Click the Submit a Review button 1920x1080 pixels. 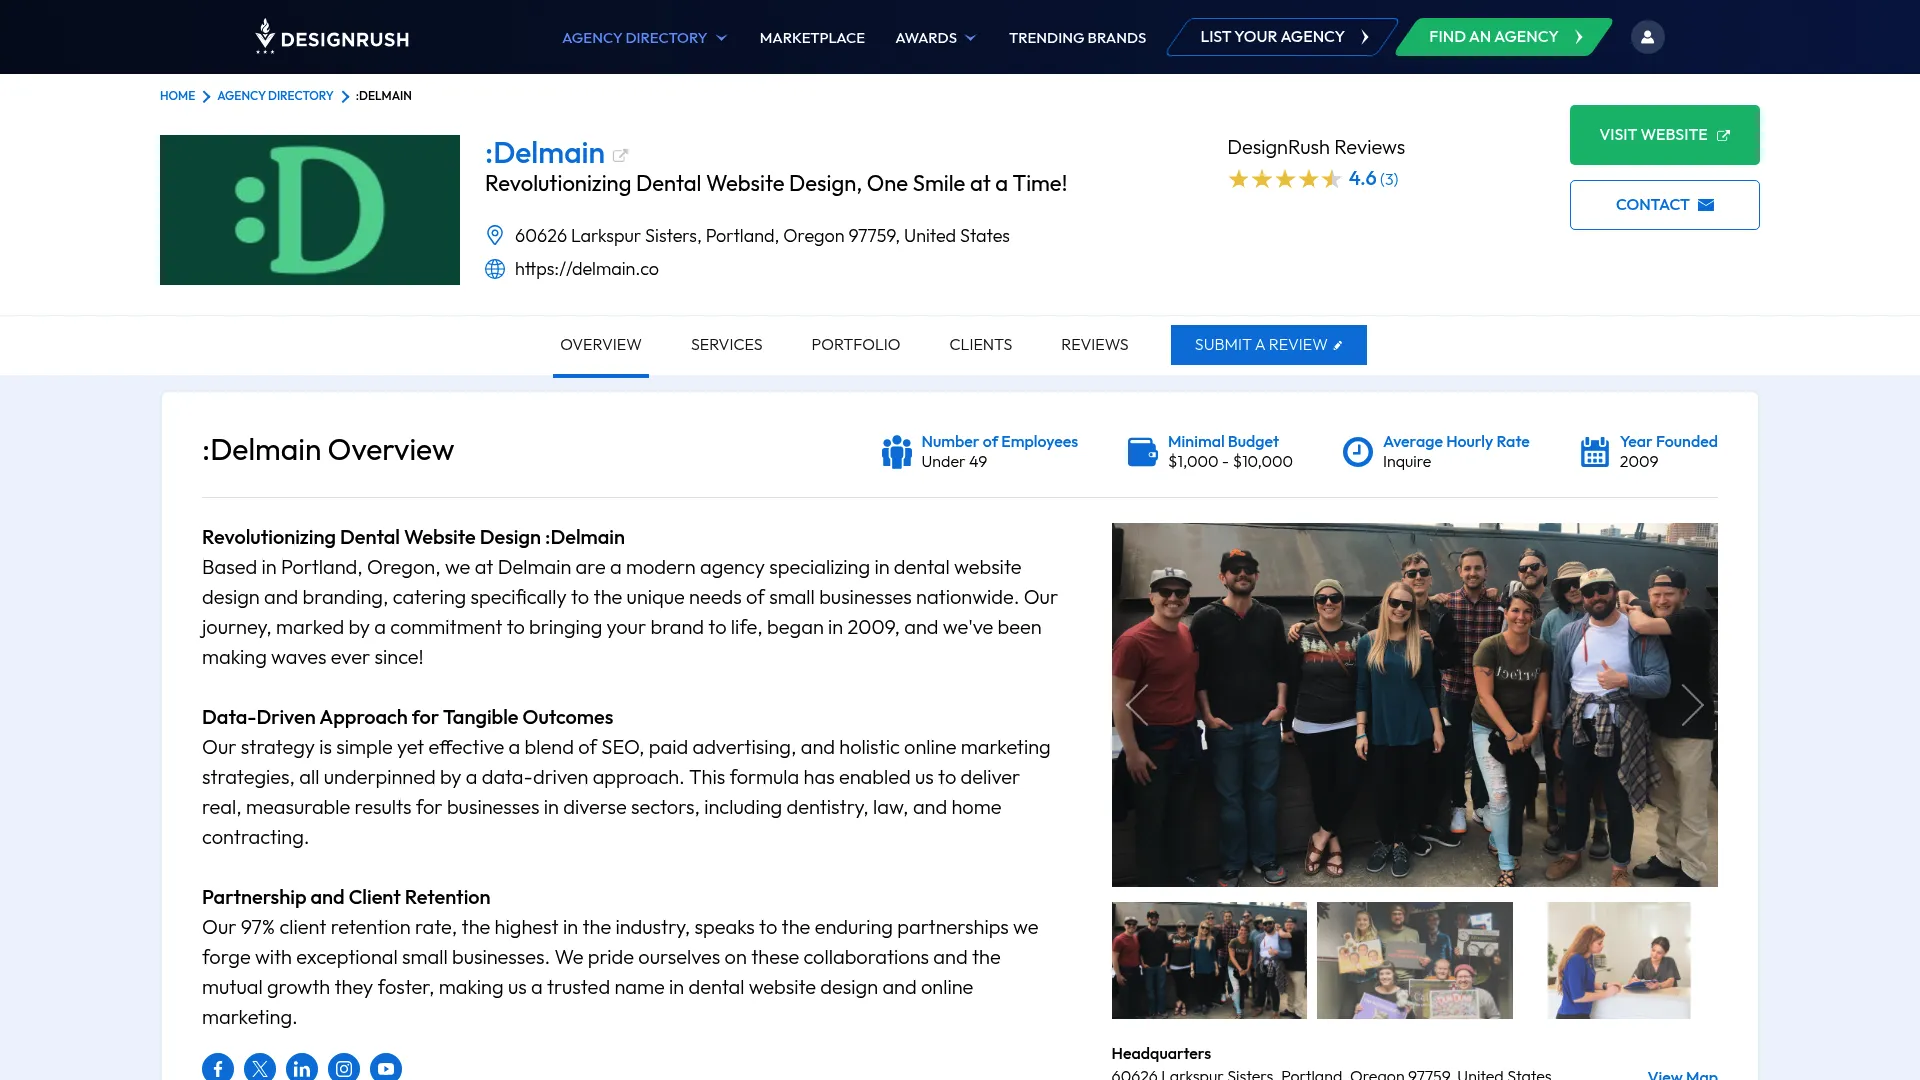(x=1268, y=344)
